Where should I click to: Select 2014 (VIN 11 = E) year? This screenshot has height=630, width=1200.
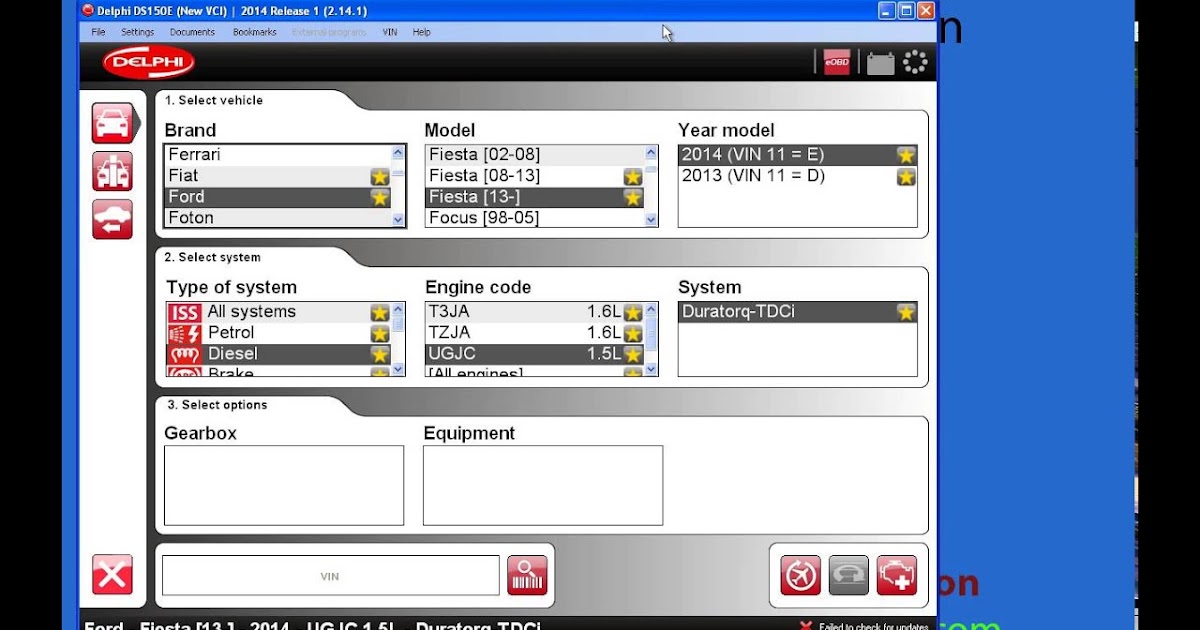click(797, 155)
